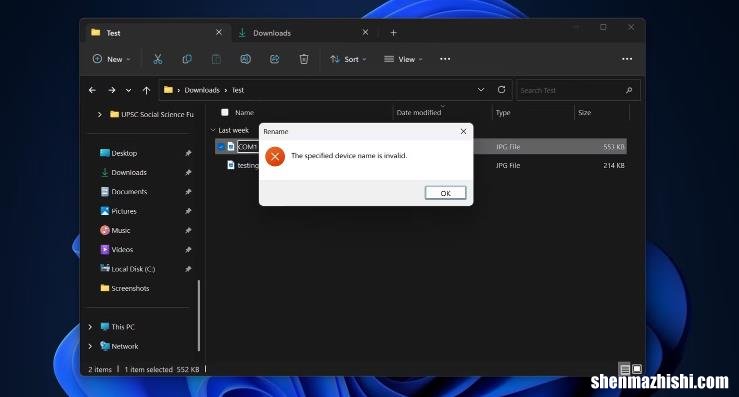Click the Cut scissors icon
739x397 pixels.
157,59
